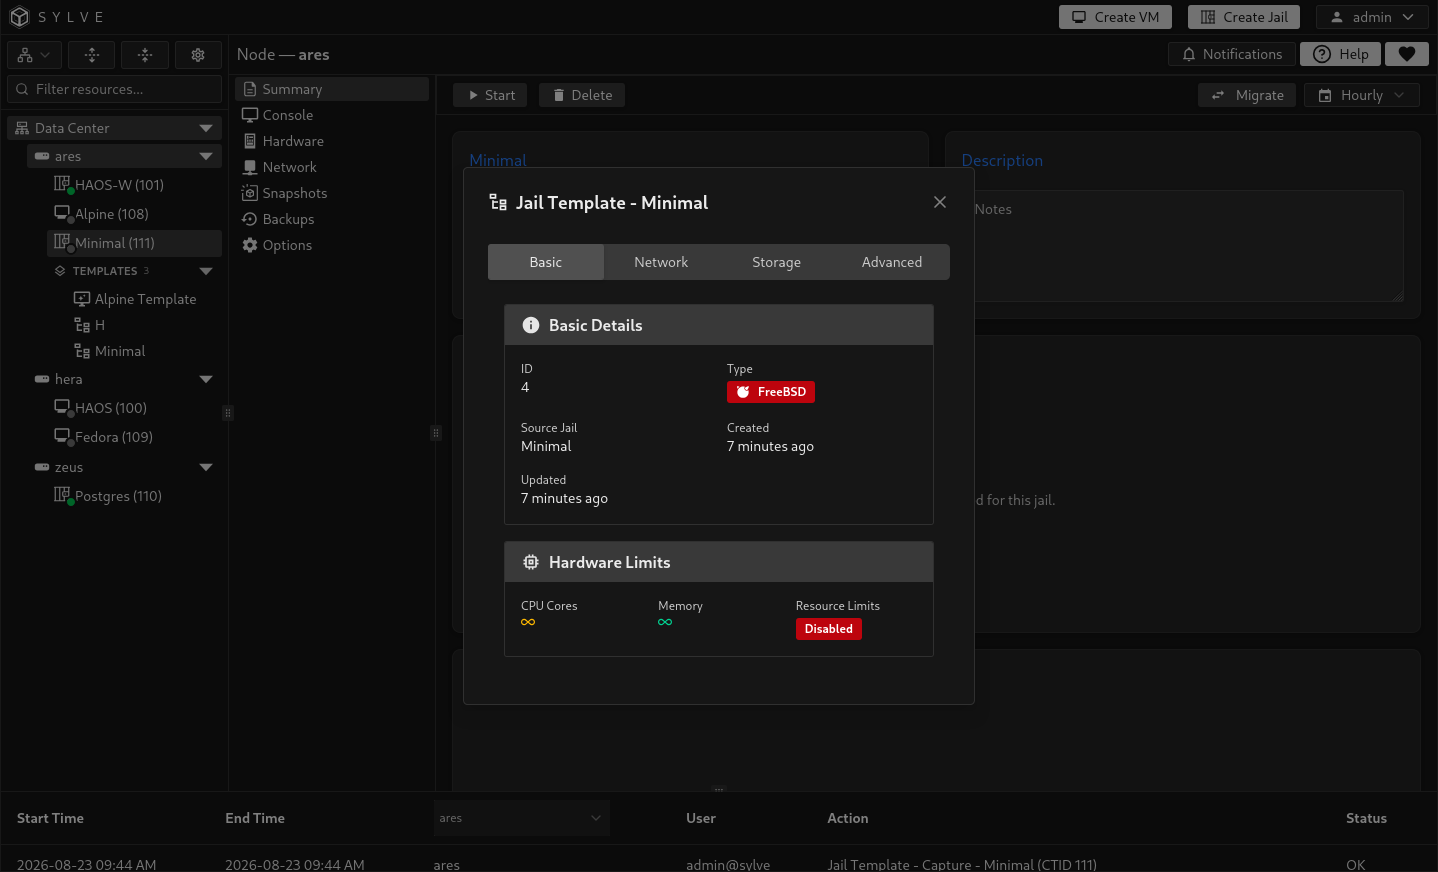Open the Console section
Viewport: 1438px width, 872px height.
[x=332, y=115]
